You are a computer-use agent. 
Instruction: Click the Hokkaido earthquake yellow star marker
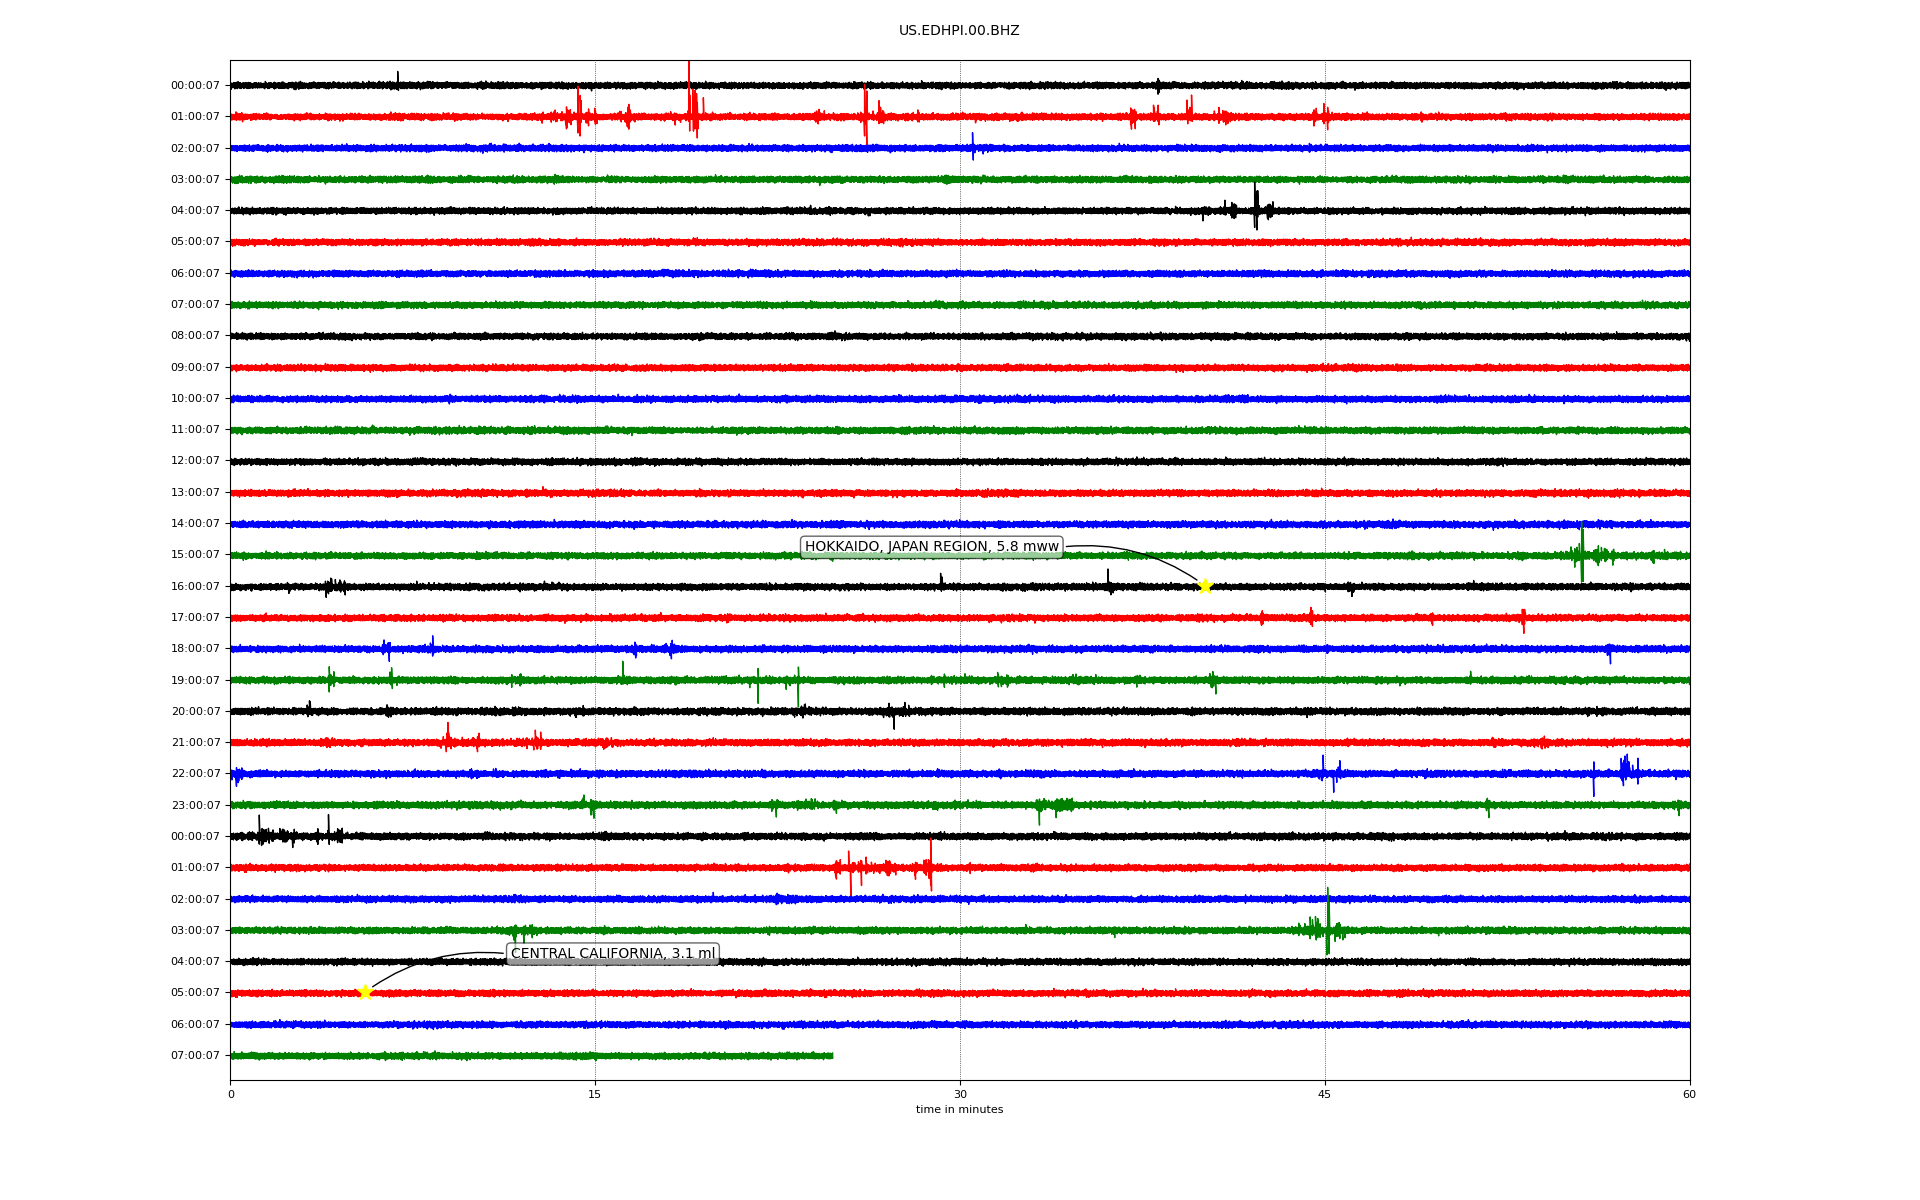(1205, 586)
